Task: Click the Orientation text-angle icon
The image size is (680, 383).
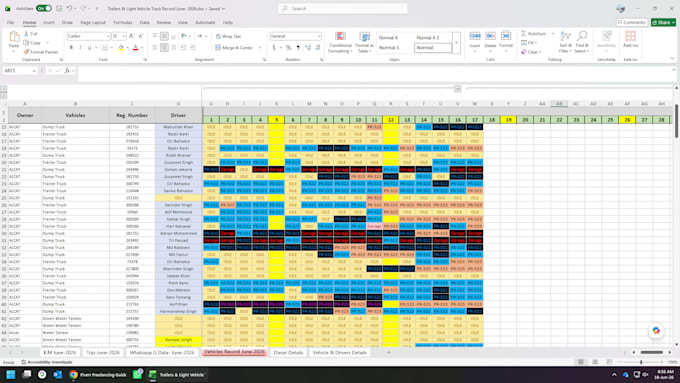Action: pyautogui.click(x=184, y=36)
